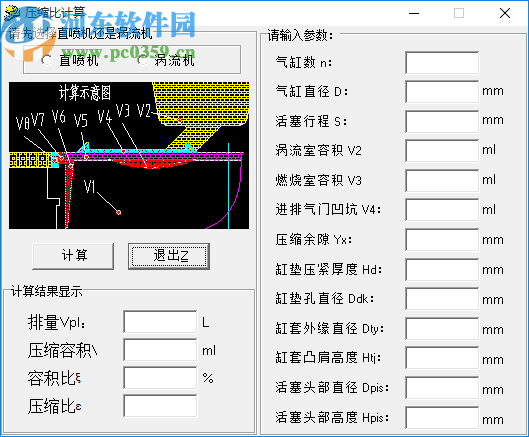Click the 缸套凸肩高度 Htj input field
The image size is (529, 437).
coord(442,358)
